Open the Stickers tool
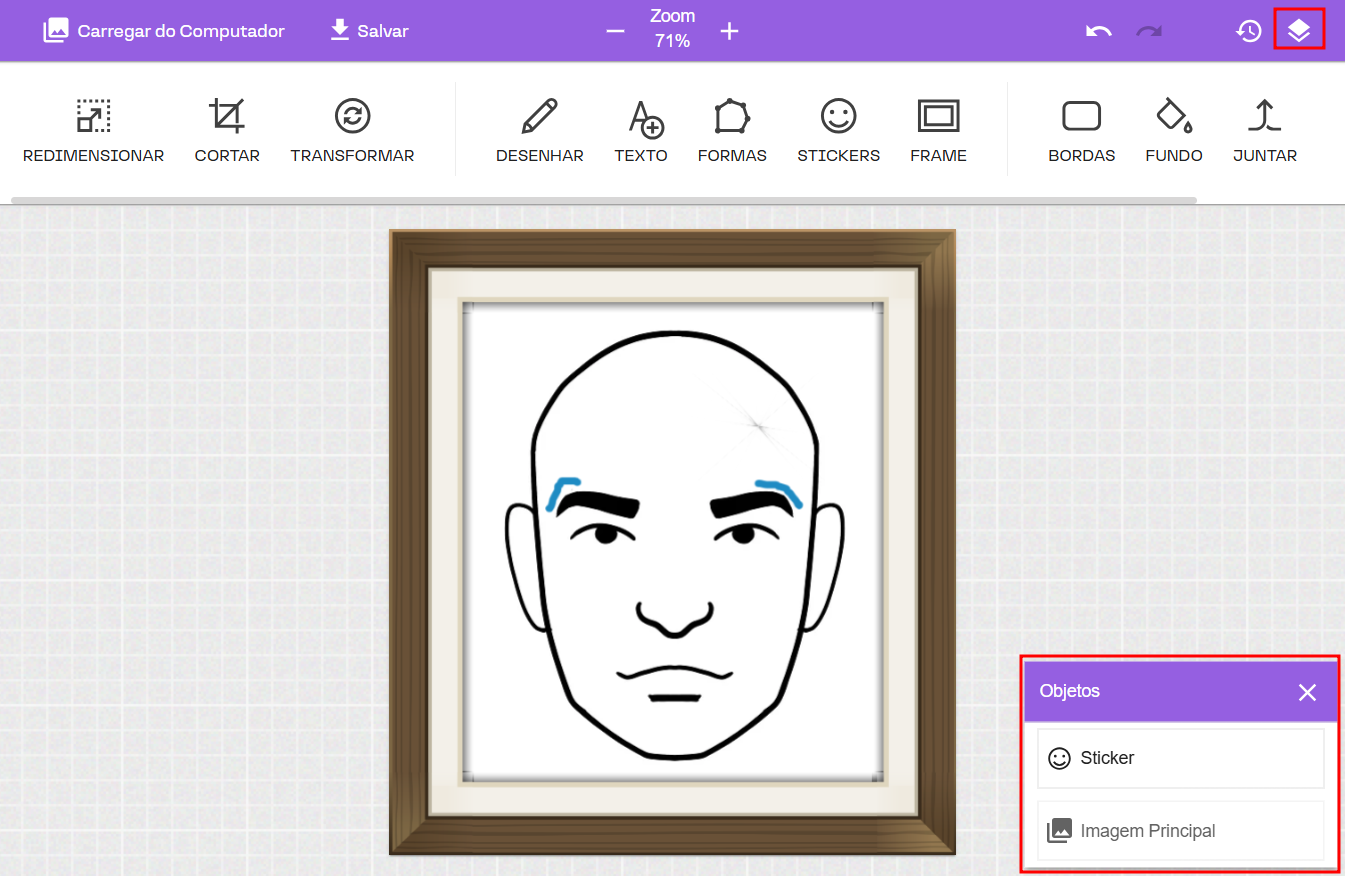 [838, 130]
